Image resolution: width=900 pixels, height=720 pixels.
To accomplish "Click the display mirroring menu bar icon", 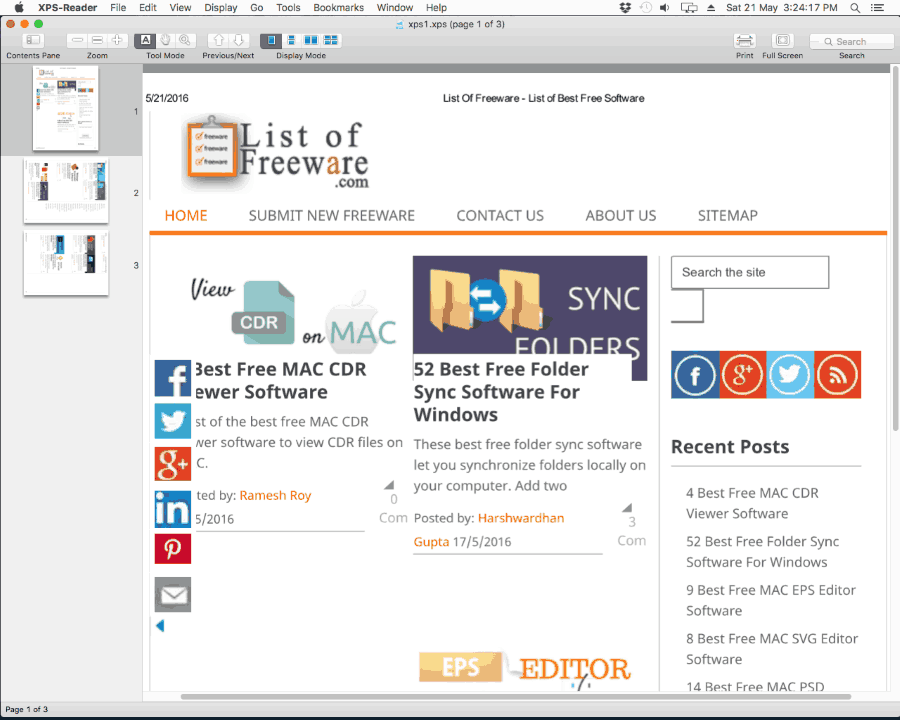I will (689, 7).
